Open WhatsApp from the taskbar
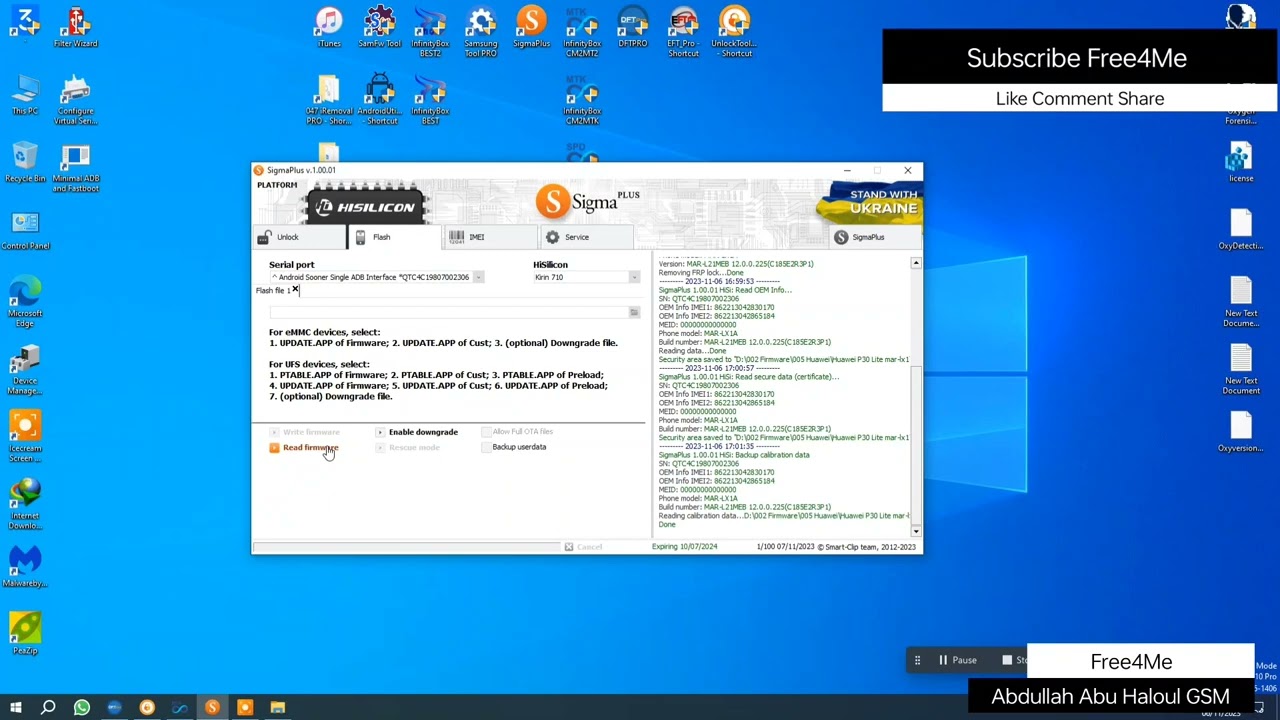The image size is (1280, 720). pos(82,708)
